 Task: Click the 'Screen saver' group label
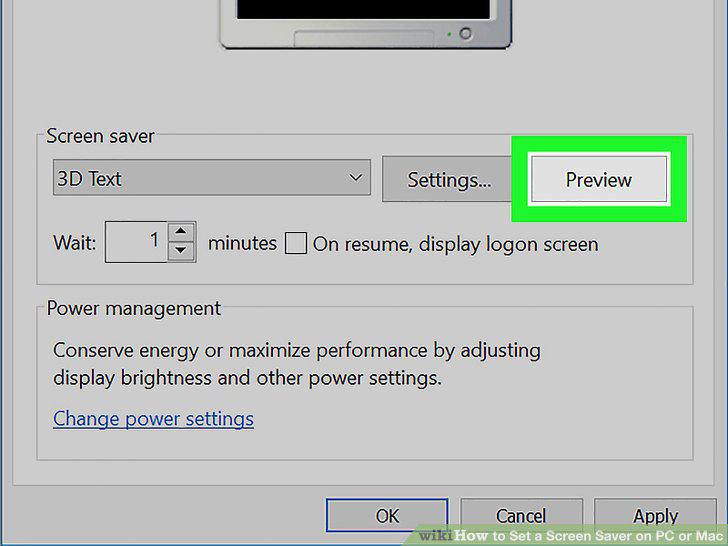(x=100, y=136)
